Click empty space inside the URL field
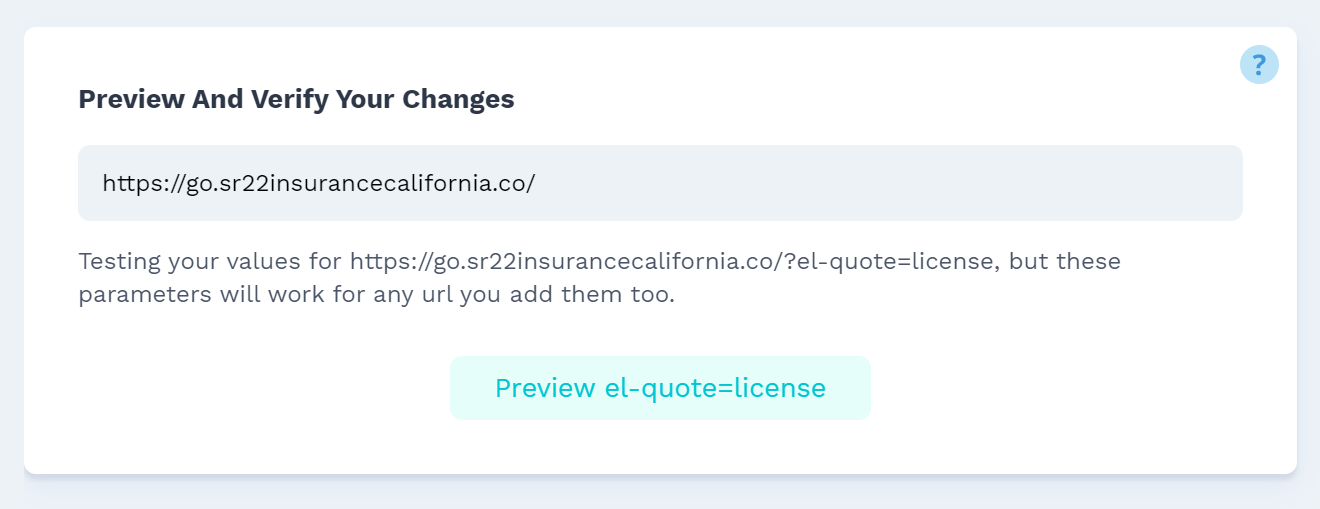 [890, 183]
